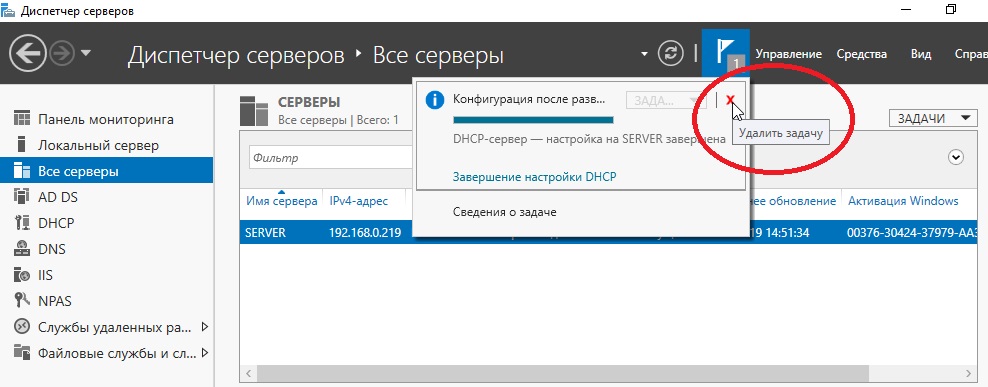
Task: Click the Back navigation arrow
Action: pyautogui.click(x=28, y=55)
